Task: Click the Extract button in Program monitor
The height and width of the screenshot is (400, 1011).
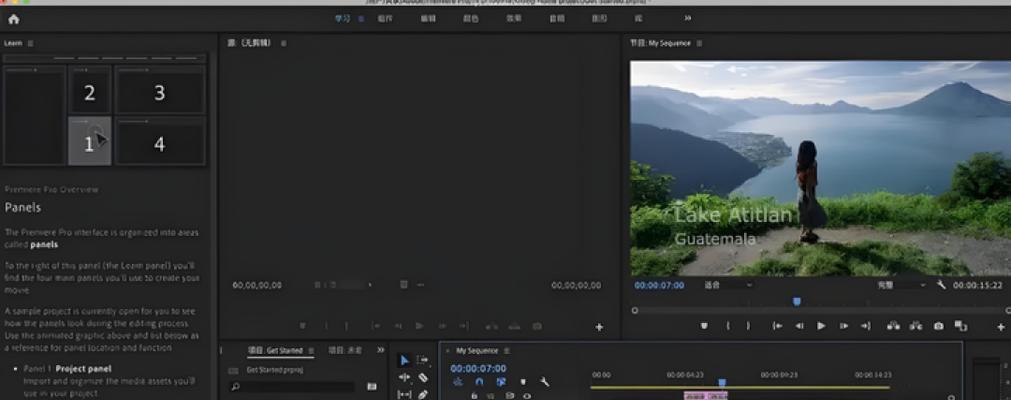Action: [916, 326]
